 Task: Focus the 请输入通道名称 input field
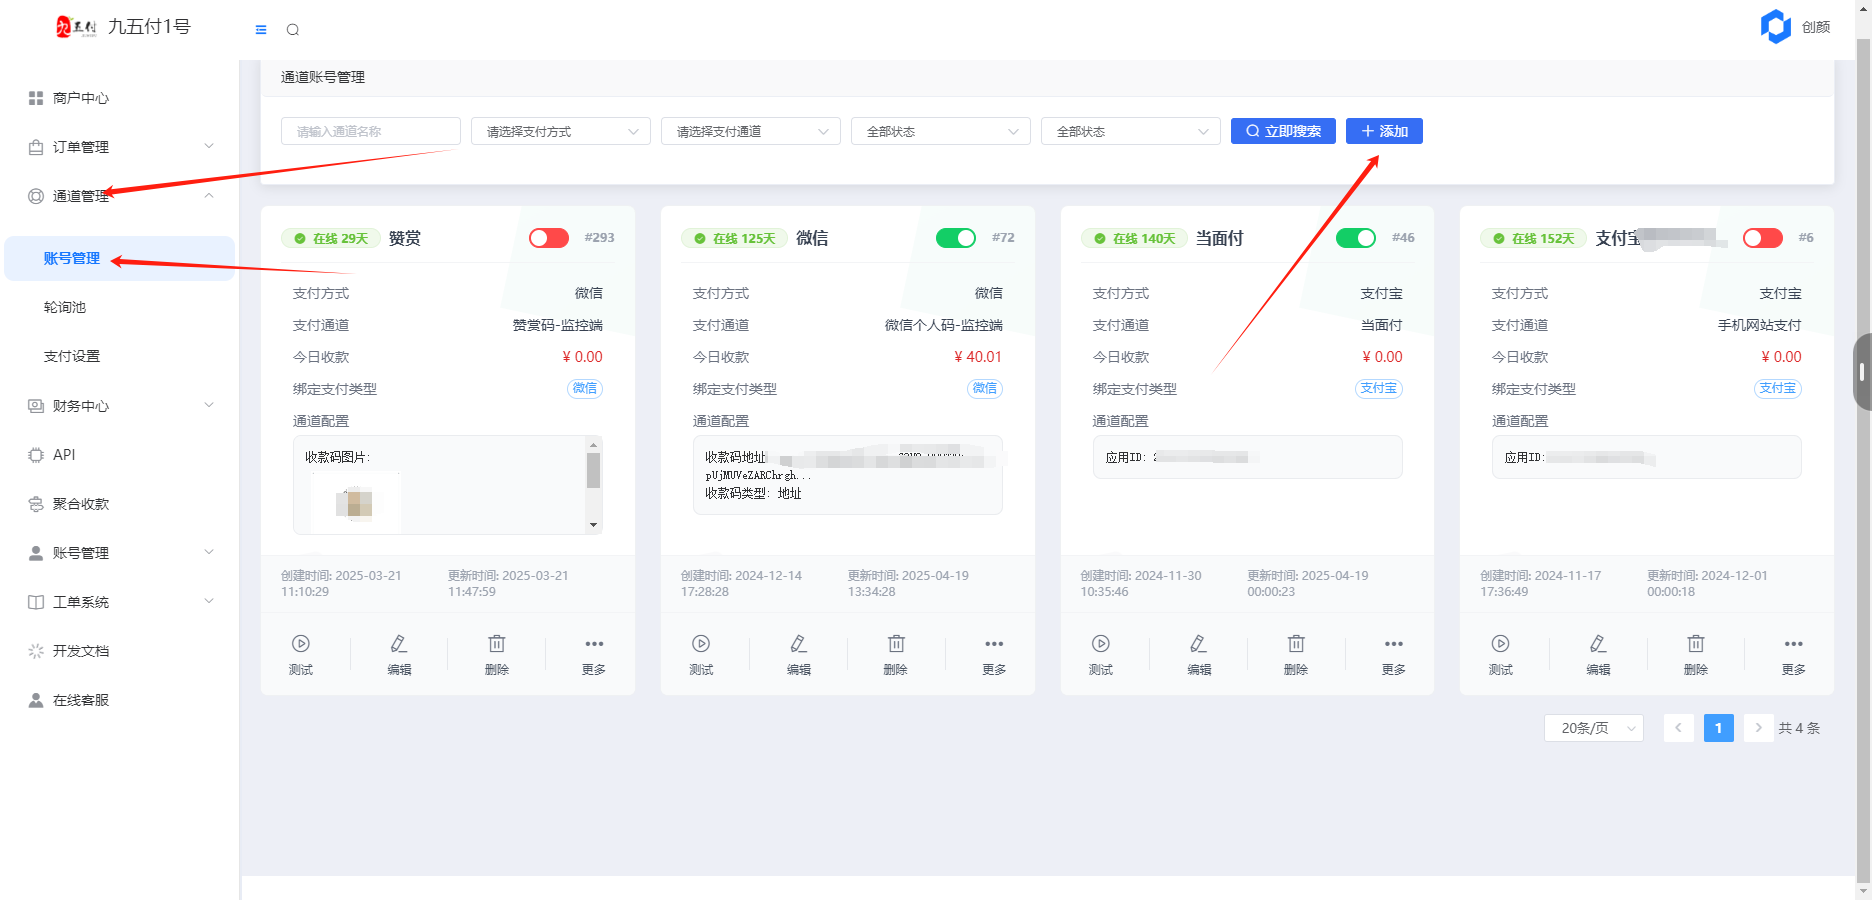tap(371, 131)
